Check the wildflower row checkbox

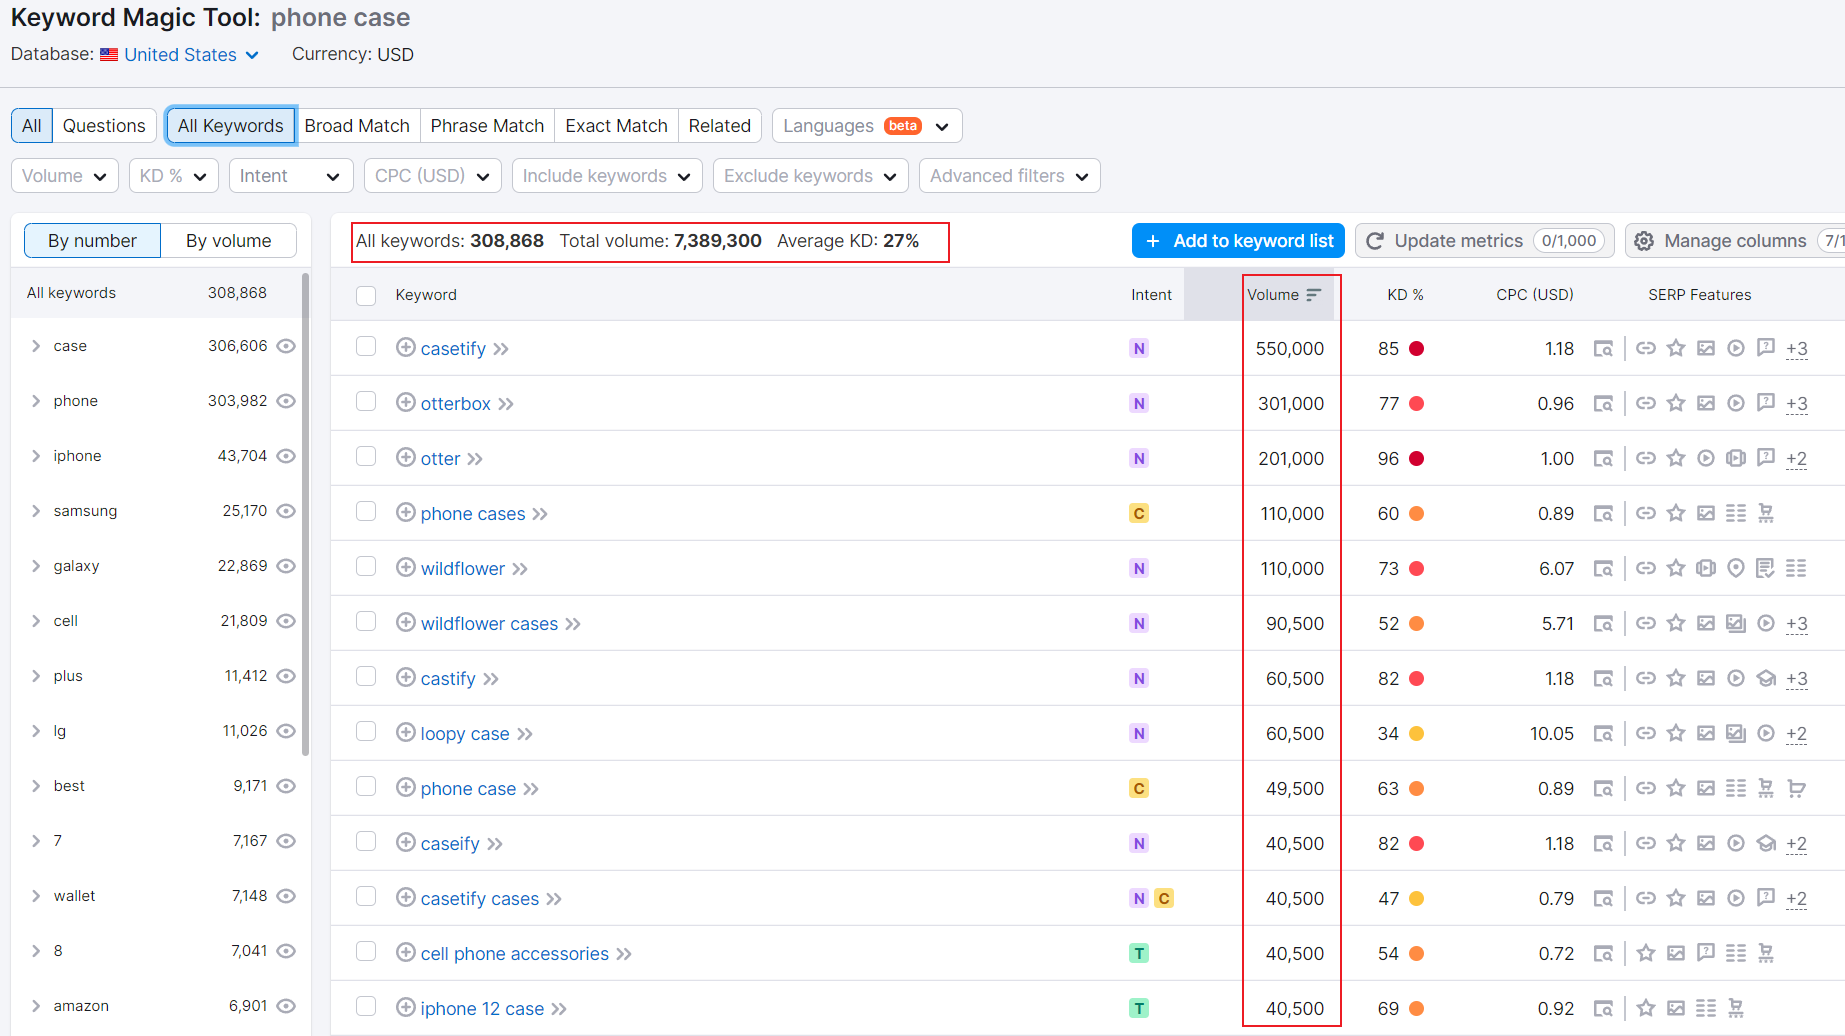366,566
